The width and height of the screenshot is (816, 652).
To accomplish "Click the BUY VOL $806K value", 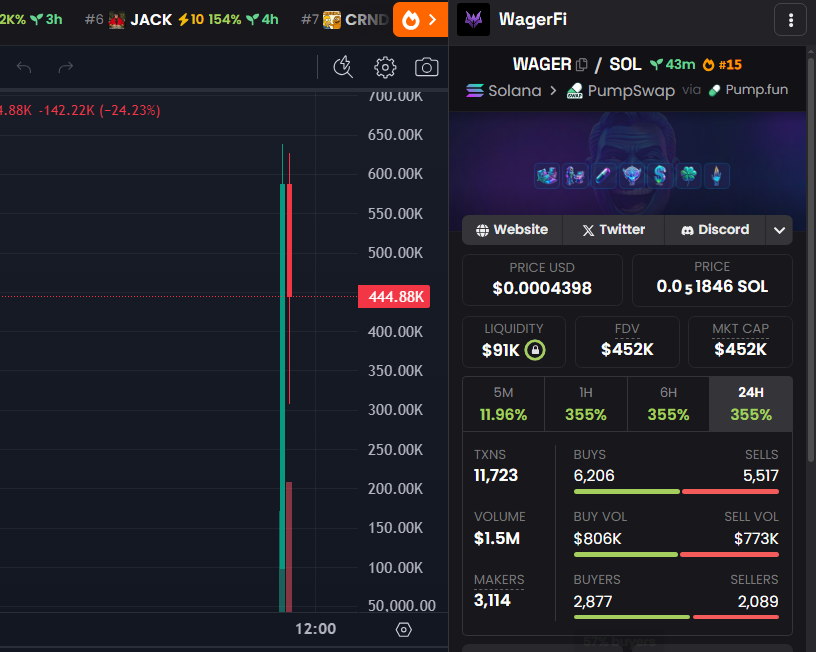I will pos(597,539).
